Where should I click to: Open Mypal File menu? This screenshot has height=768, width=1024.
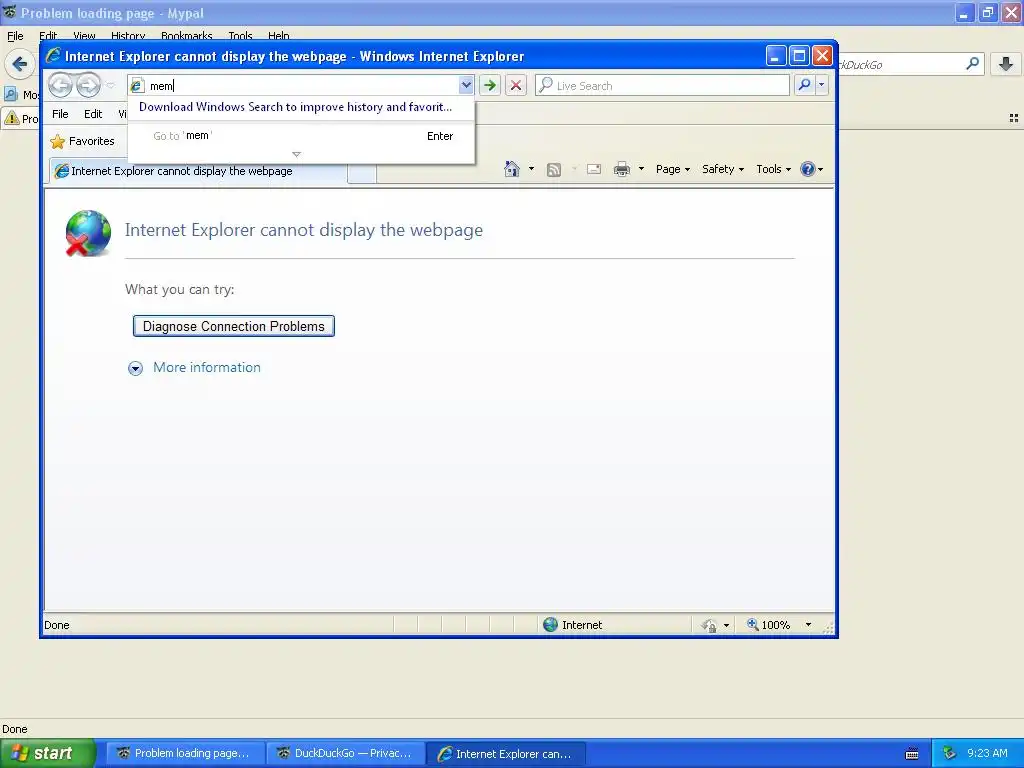click(x=15, y=35)
